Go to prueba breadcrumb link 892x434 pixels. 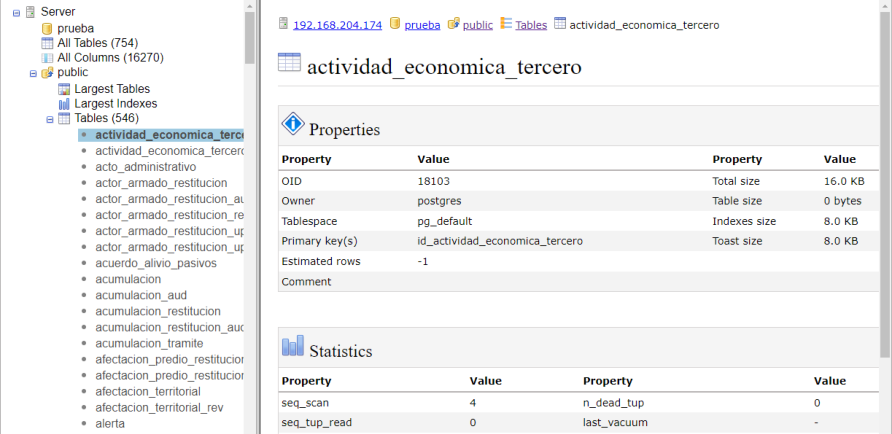pos(422,24)
